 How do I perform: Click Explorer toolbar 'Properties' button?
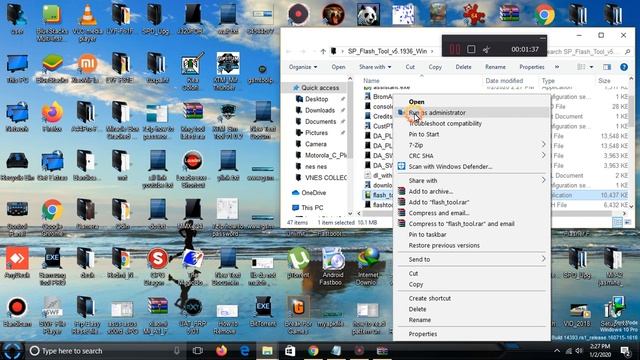pos(531,67)
